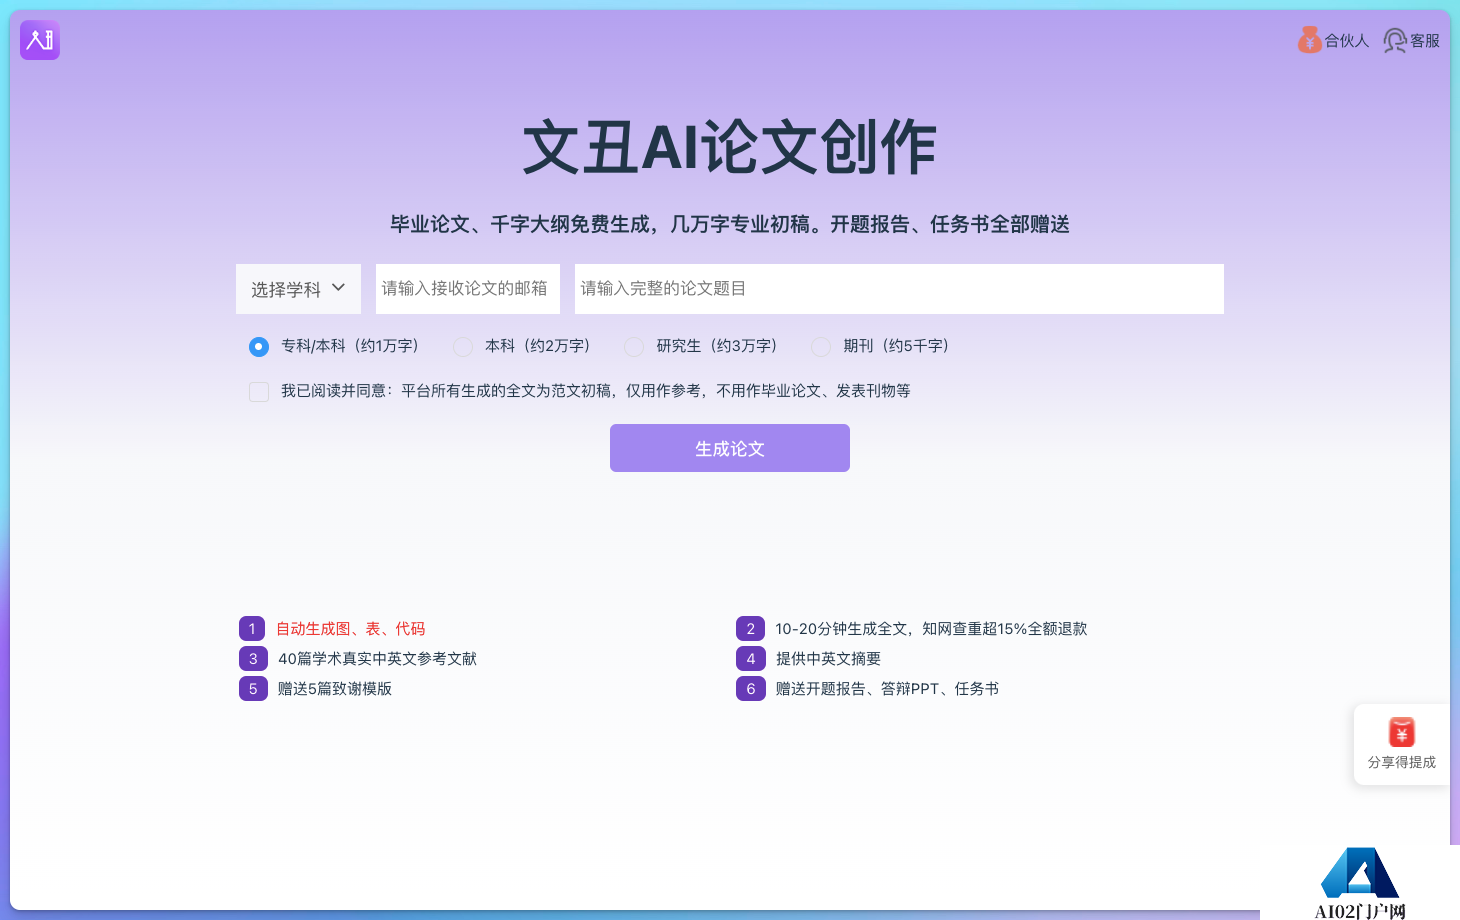Image resolution: width=1460 pixels, height=920 pixels.
Task: Click the partner money bag icon
Action: [1309, 40]
